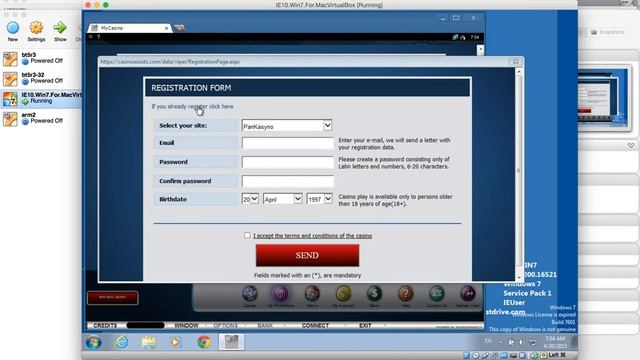The image size is (640, 360).
Task: Click the CREDITS label in casino bar
Action: (105, 326)
